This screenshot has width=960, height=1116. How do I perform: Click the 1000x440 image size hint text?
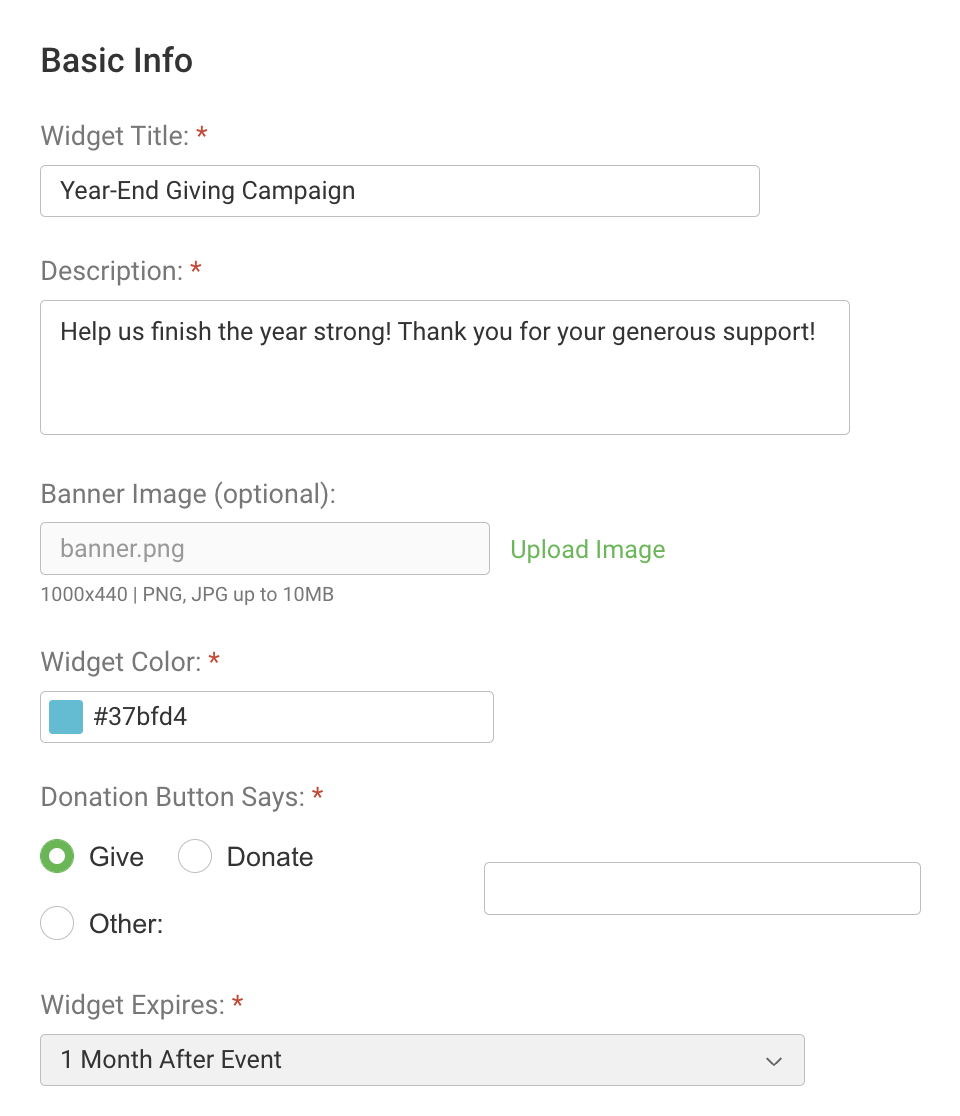click(x=187, y=595)
